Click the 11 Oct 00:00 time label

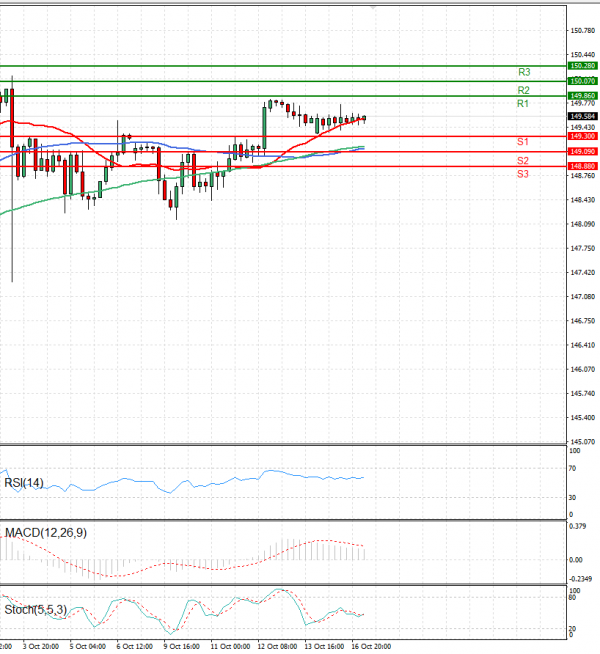point(230,646)
